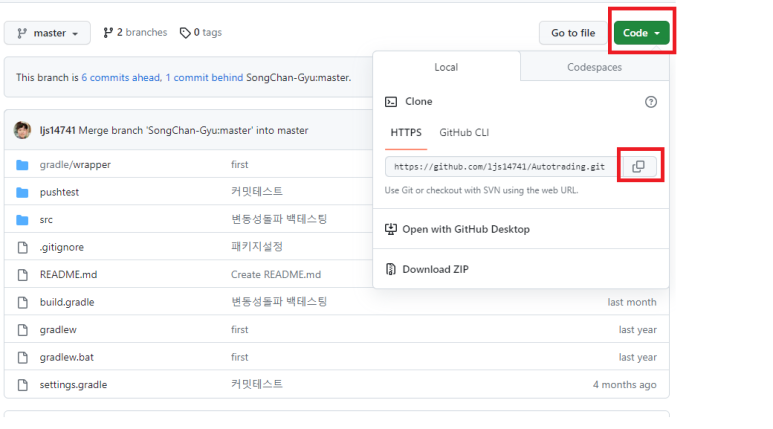Viewport: 773px width, 429px height.
Task: Click the 'last month' timestamp
Action: [x=632, y=302]
